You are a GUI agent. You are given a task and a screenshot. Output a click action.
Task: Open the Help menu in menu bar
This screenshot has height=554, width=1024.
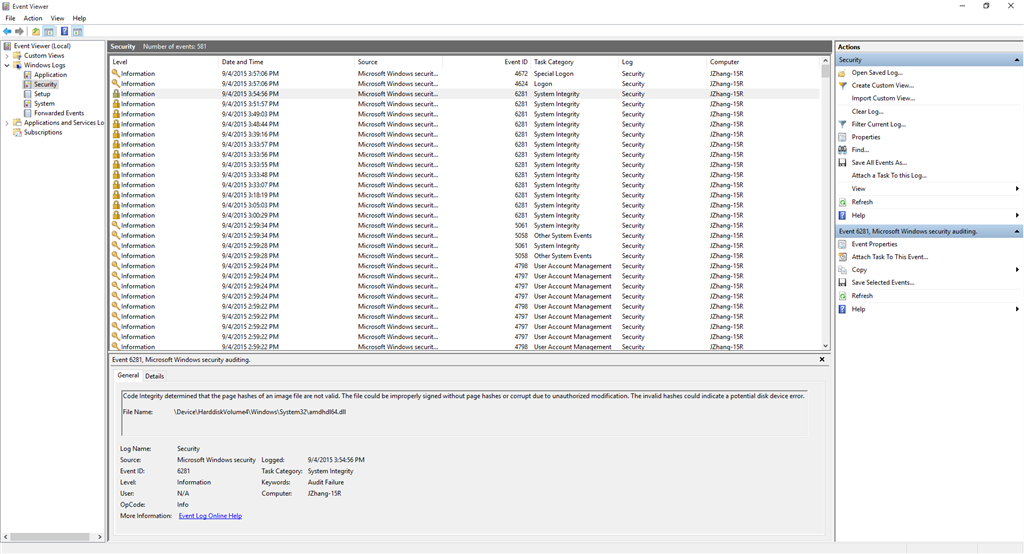pyautogui.click(x=79, y=18)
